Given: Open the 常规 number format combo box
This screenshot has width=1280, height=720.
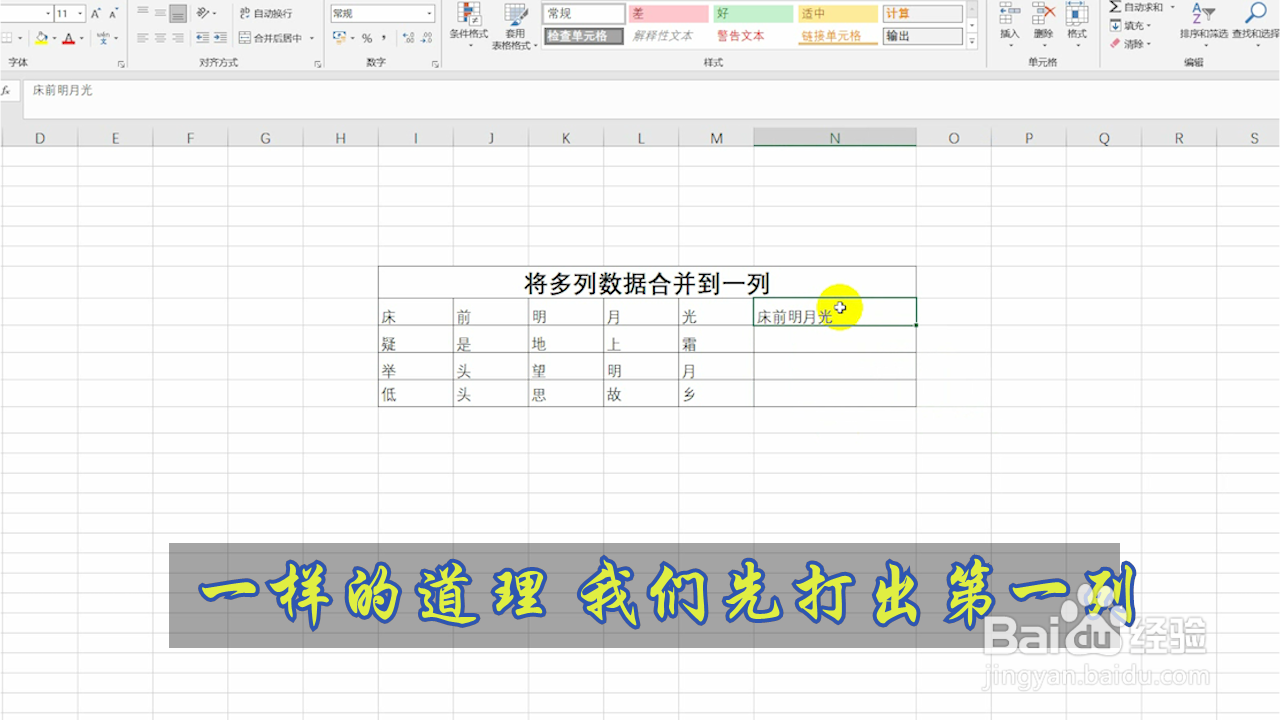Looking at the screenshot, I should point(382,14).
